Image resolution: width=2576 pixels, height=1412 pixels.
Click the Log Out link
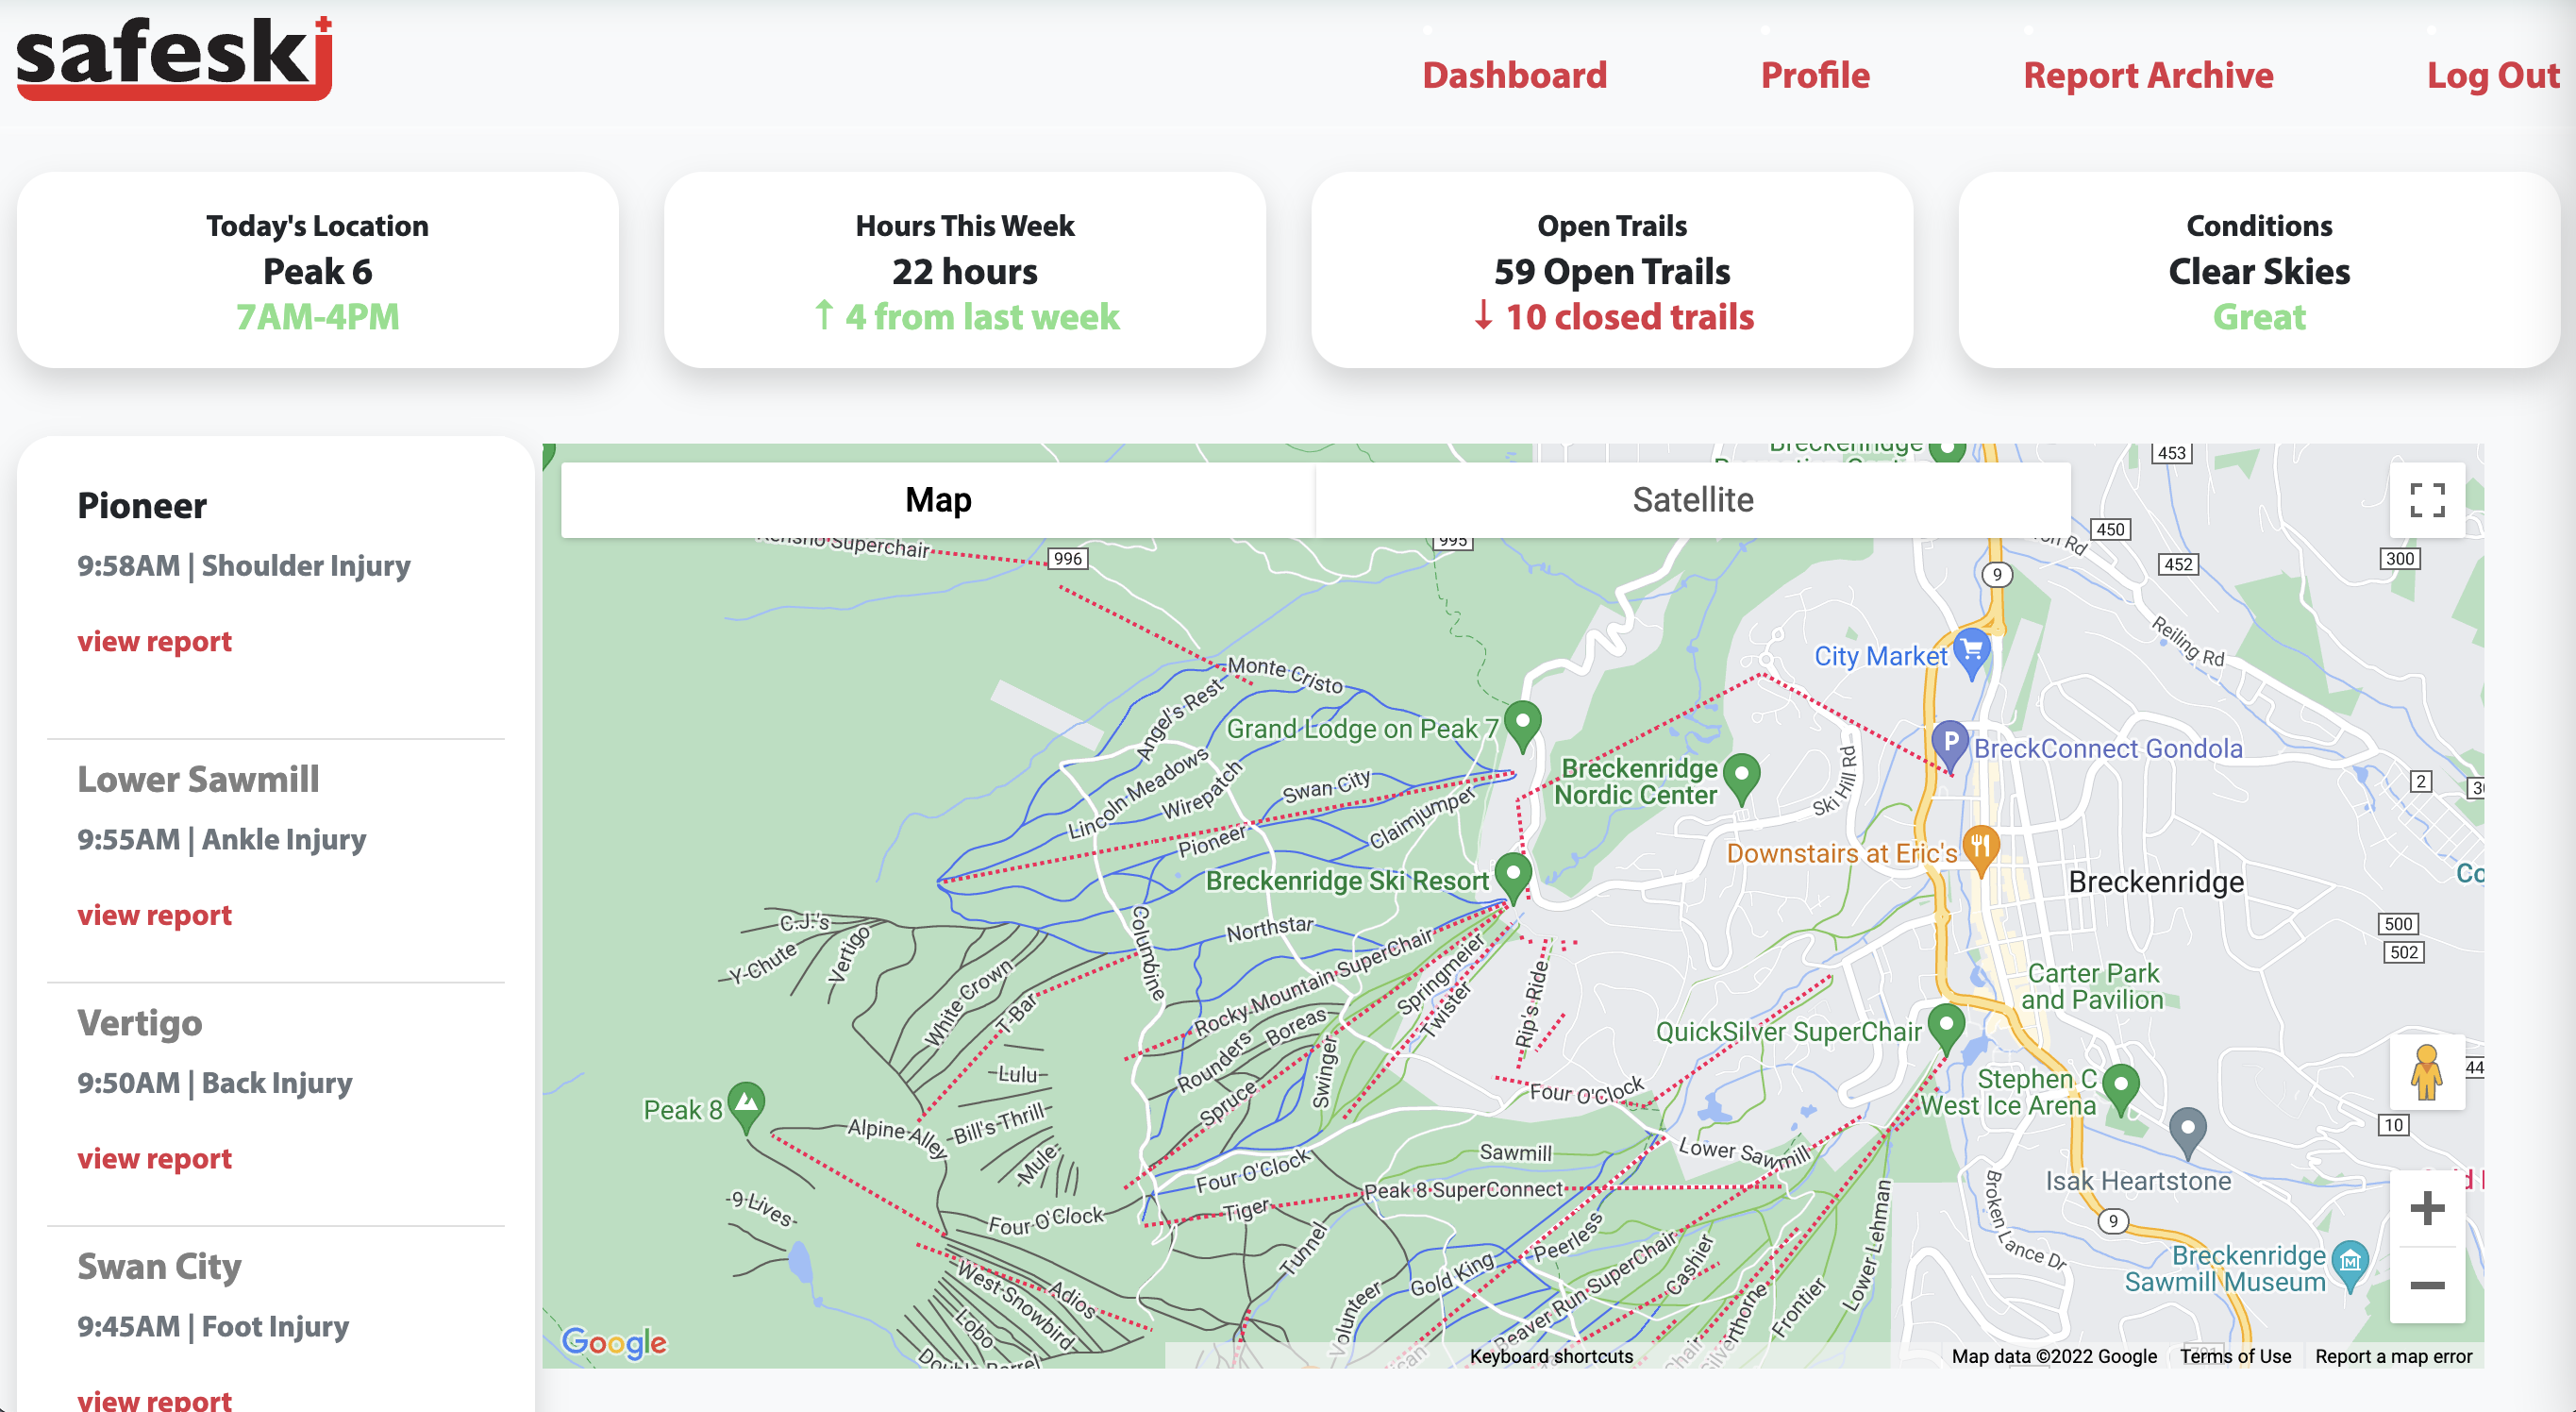pos(2492,75)
